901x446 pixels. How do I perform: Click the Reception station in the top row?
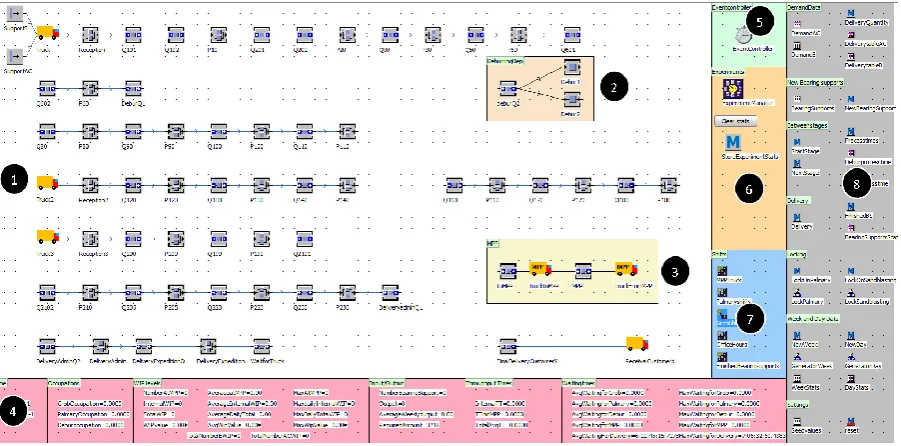click(91, 36)
